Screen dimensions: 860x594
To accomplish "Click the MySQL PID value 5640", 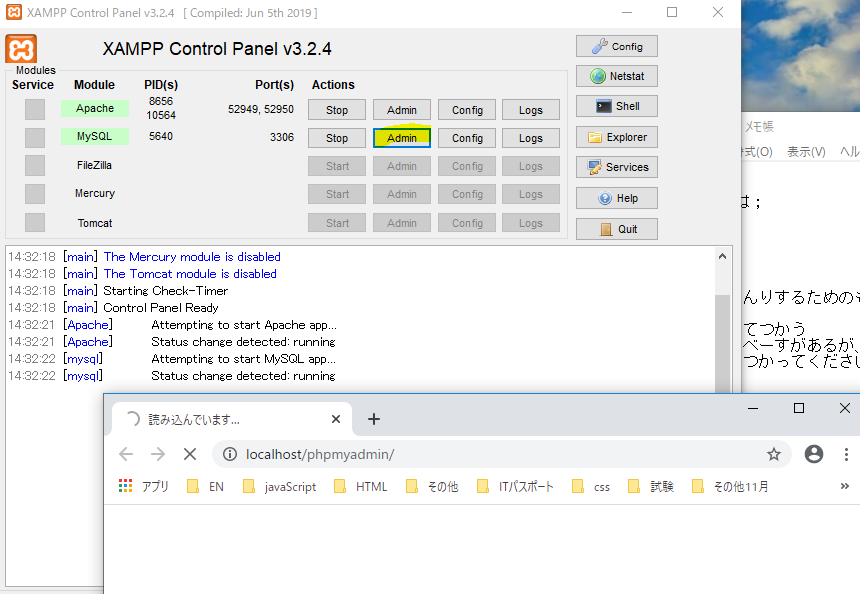I will (161, 136).
